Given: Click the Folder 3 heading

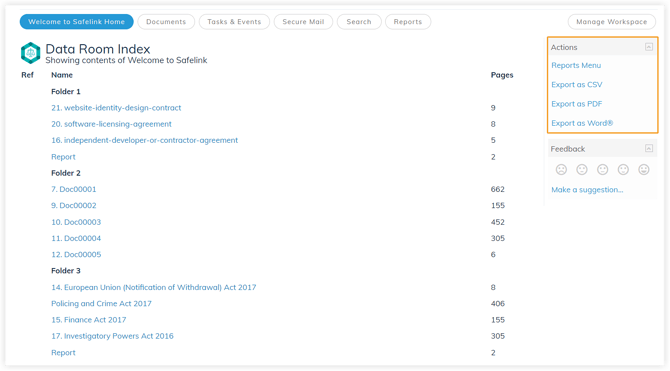Looking at the screenshot, I should [66, 271].
